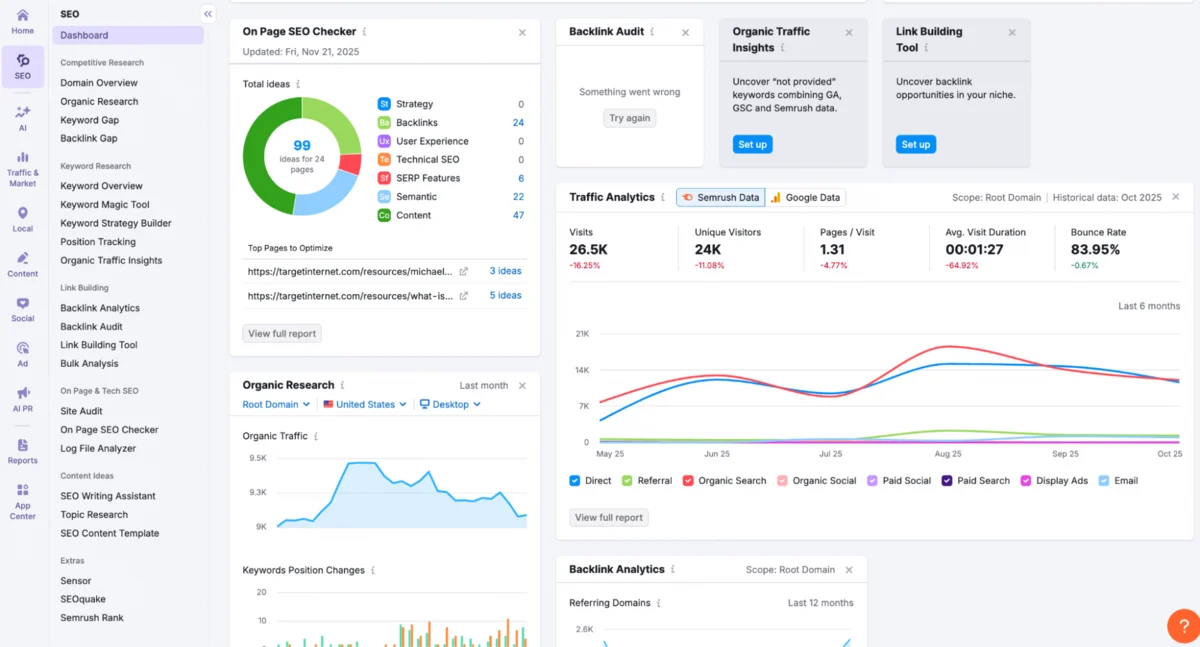Open the Home section in left rail

22,21
